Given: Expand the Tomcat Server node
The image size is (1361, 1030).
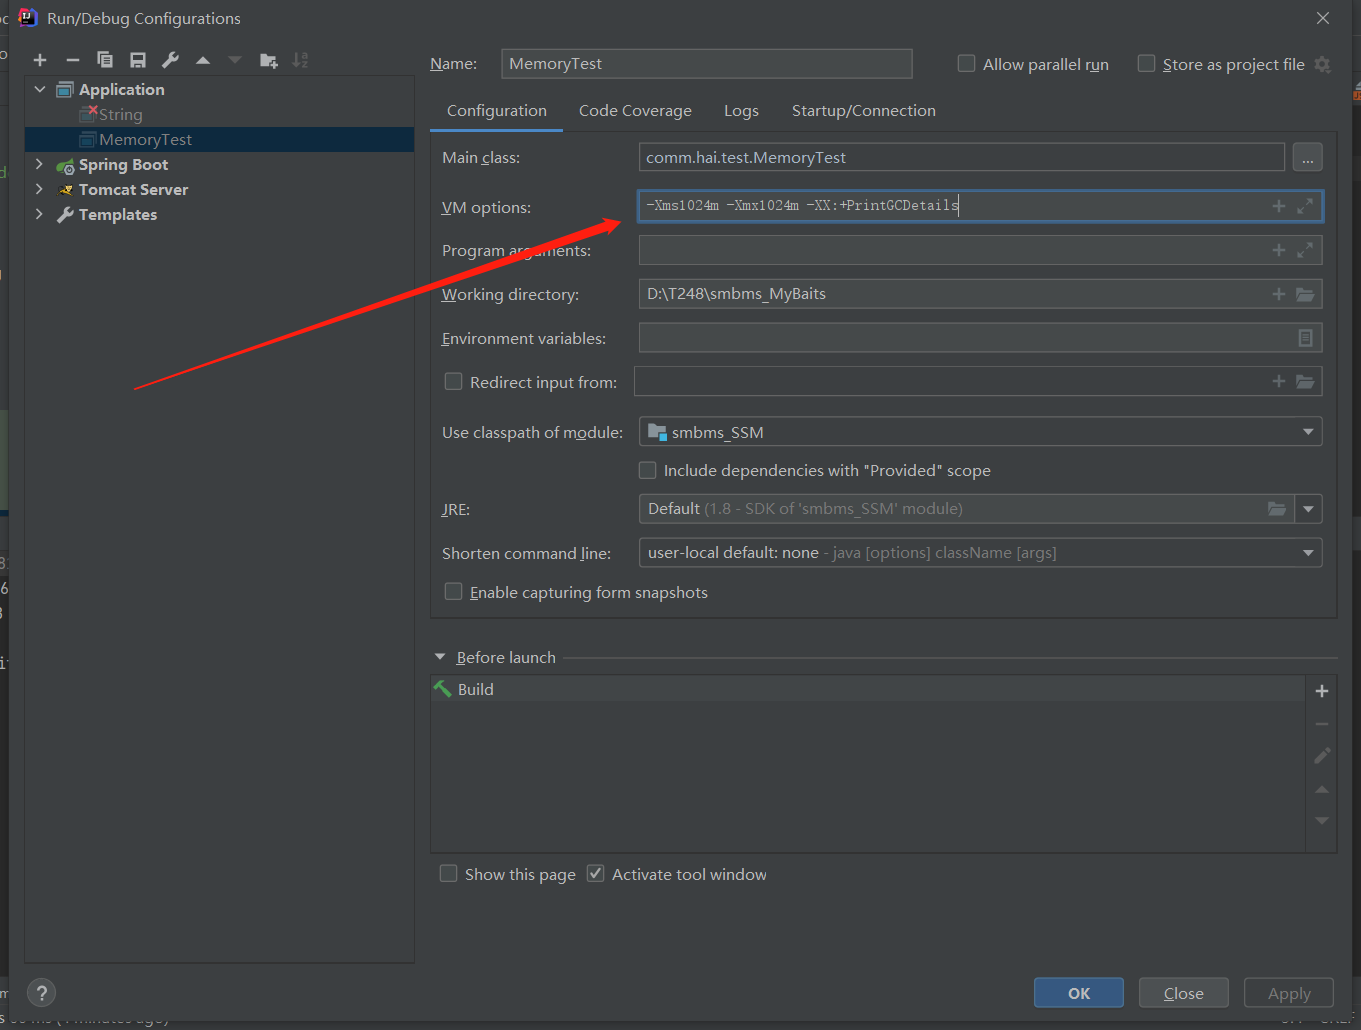Looking at the screenshot, I should pyautogui.click(x=39, y=189).
